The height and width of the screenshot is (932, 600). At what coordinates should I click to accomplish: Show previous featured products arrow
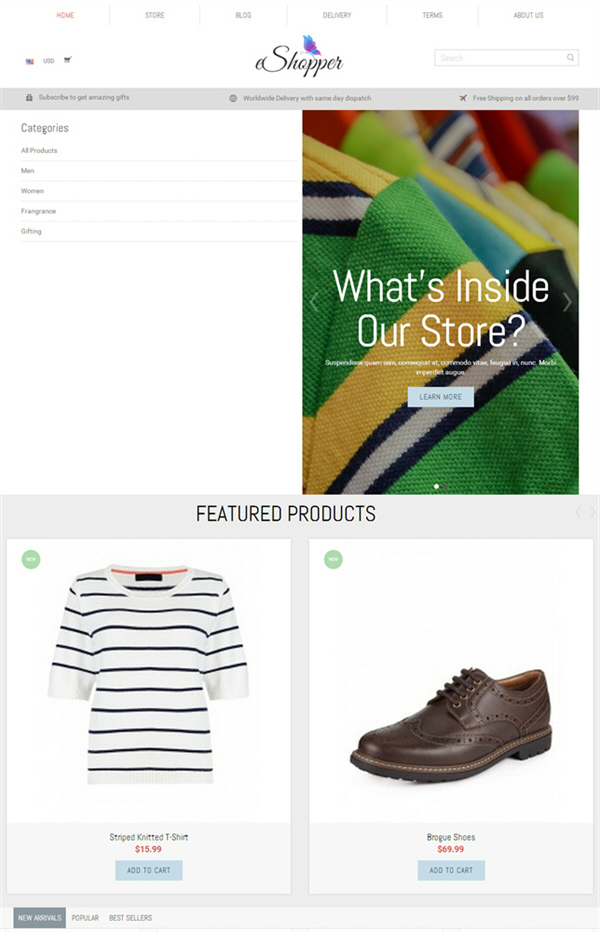[578, 512]
